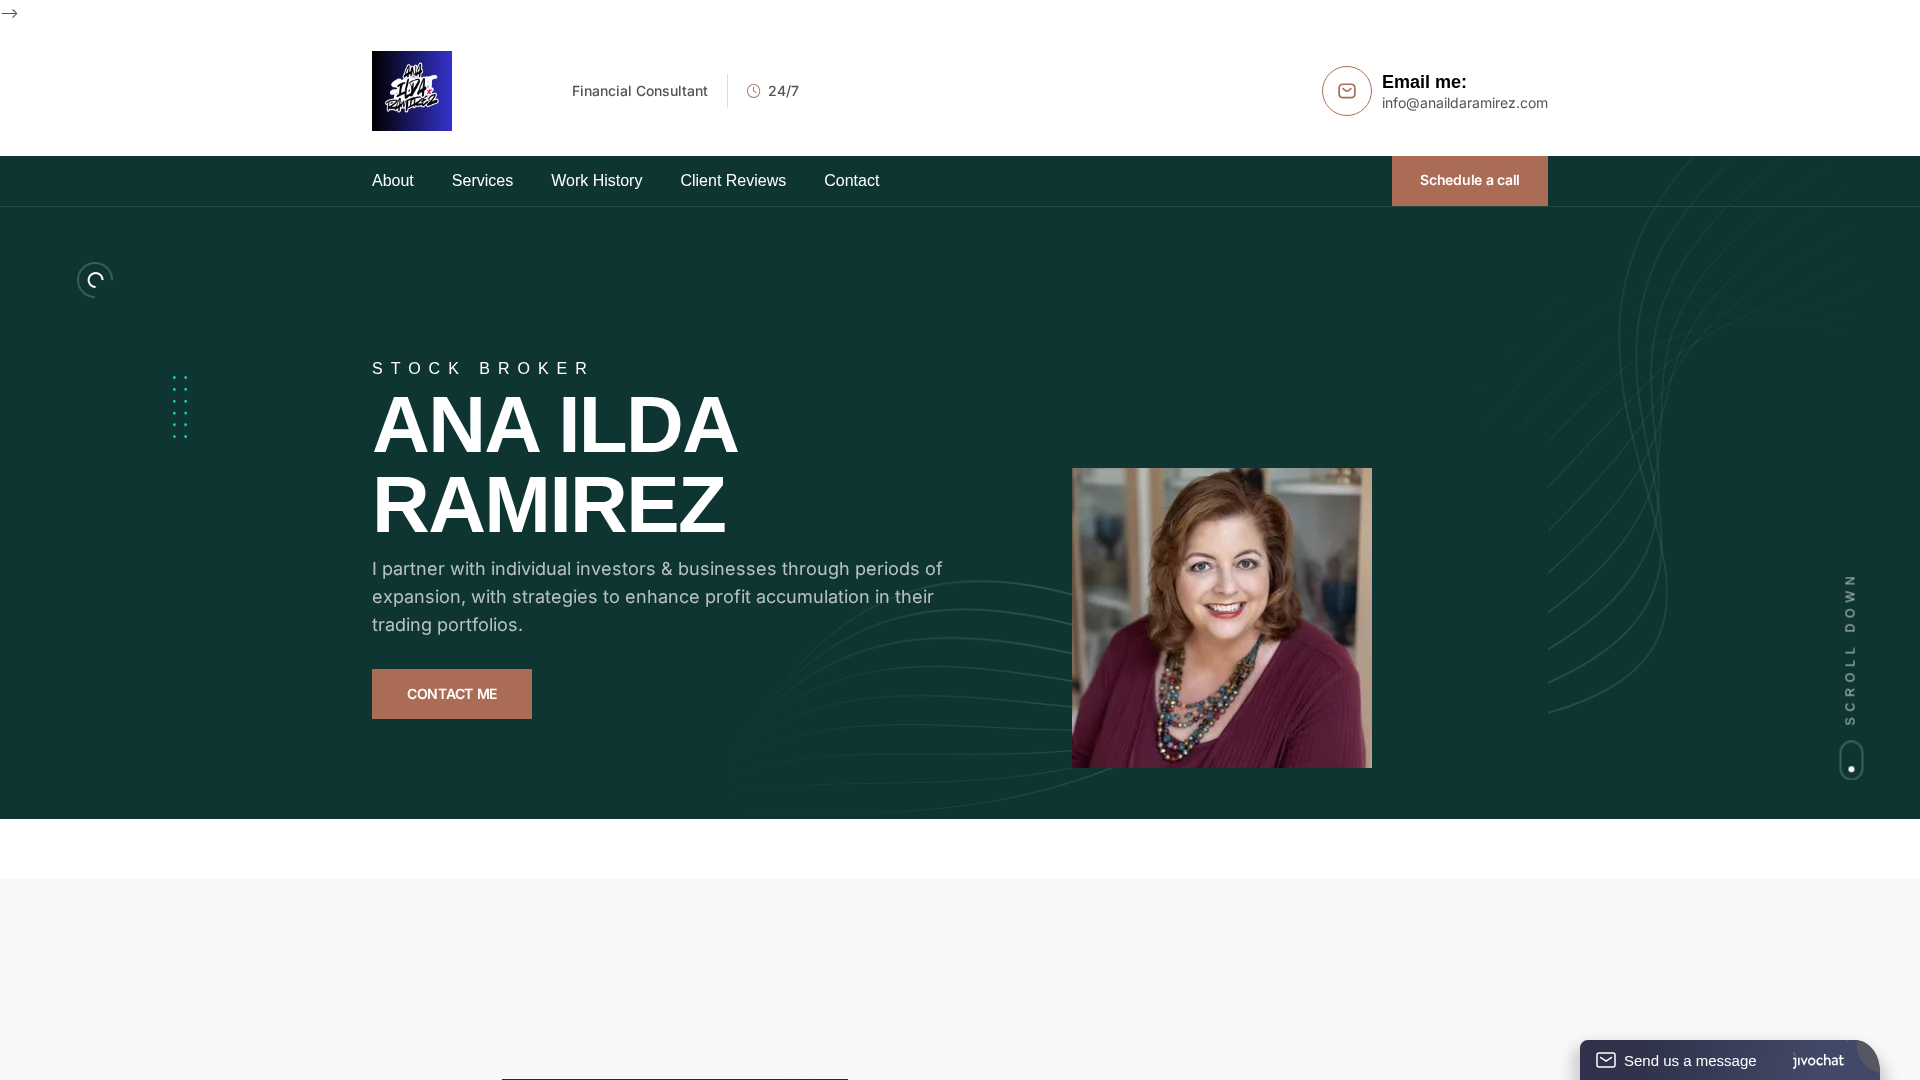Viewport: 1920px width, 1080px height.
Task: Navigate to the About section
Action: [392, 180]
